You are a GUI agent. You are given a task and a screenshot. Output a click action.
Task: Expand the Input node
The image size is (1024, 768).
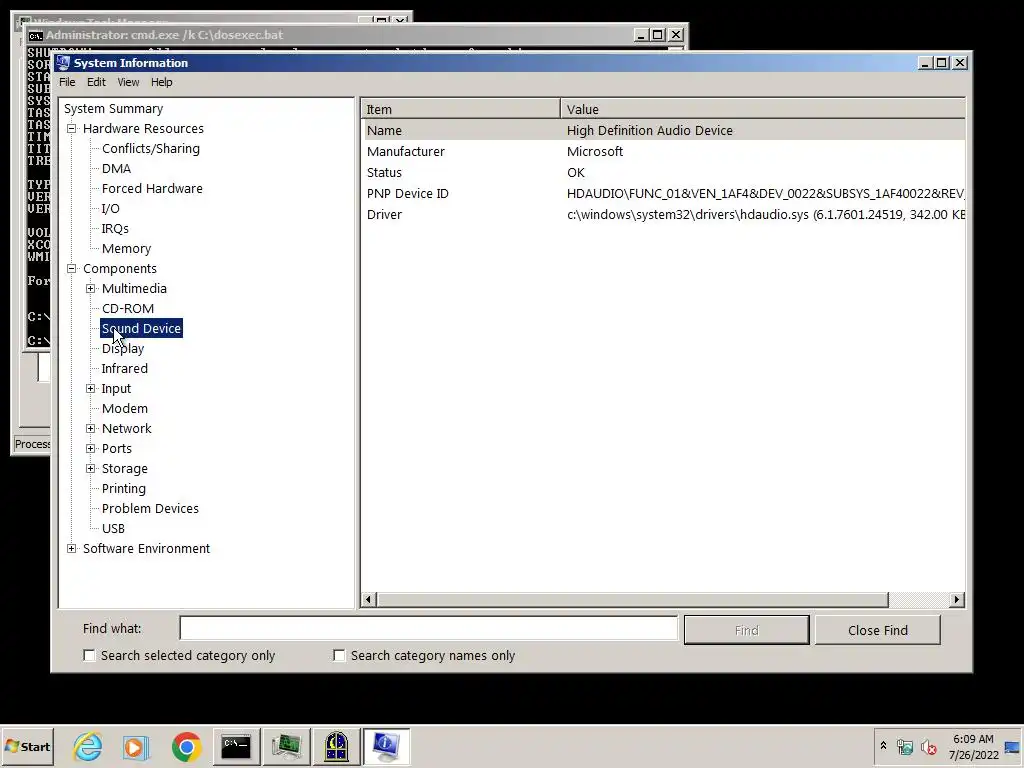click(x=91, y=389)
